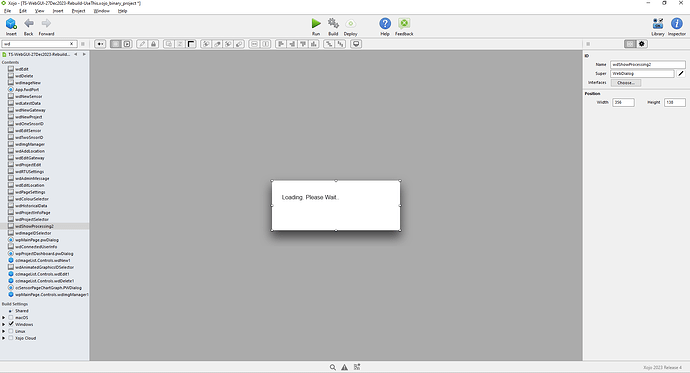Select wdShowProcessing2 in the navigator
The height and width of the screenshot is (373, 690).
34,226
